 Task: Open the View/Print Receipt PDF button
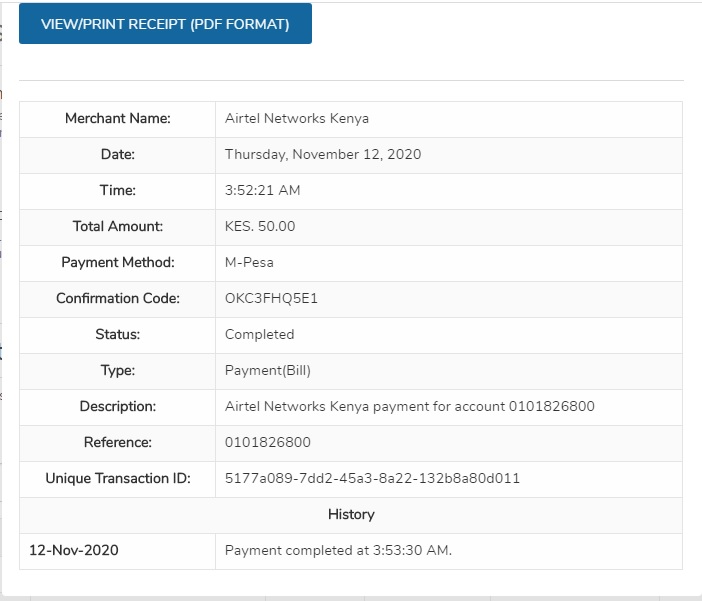[165, 24]
